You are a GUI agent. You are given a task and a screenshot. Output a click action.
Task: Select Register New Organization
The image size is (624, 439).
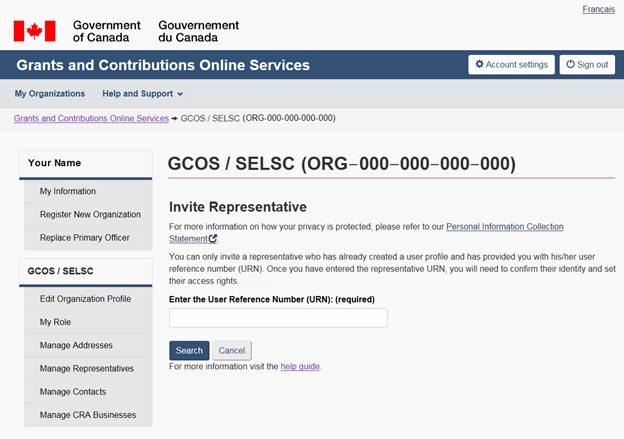coord(90,214)
